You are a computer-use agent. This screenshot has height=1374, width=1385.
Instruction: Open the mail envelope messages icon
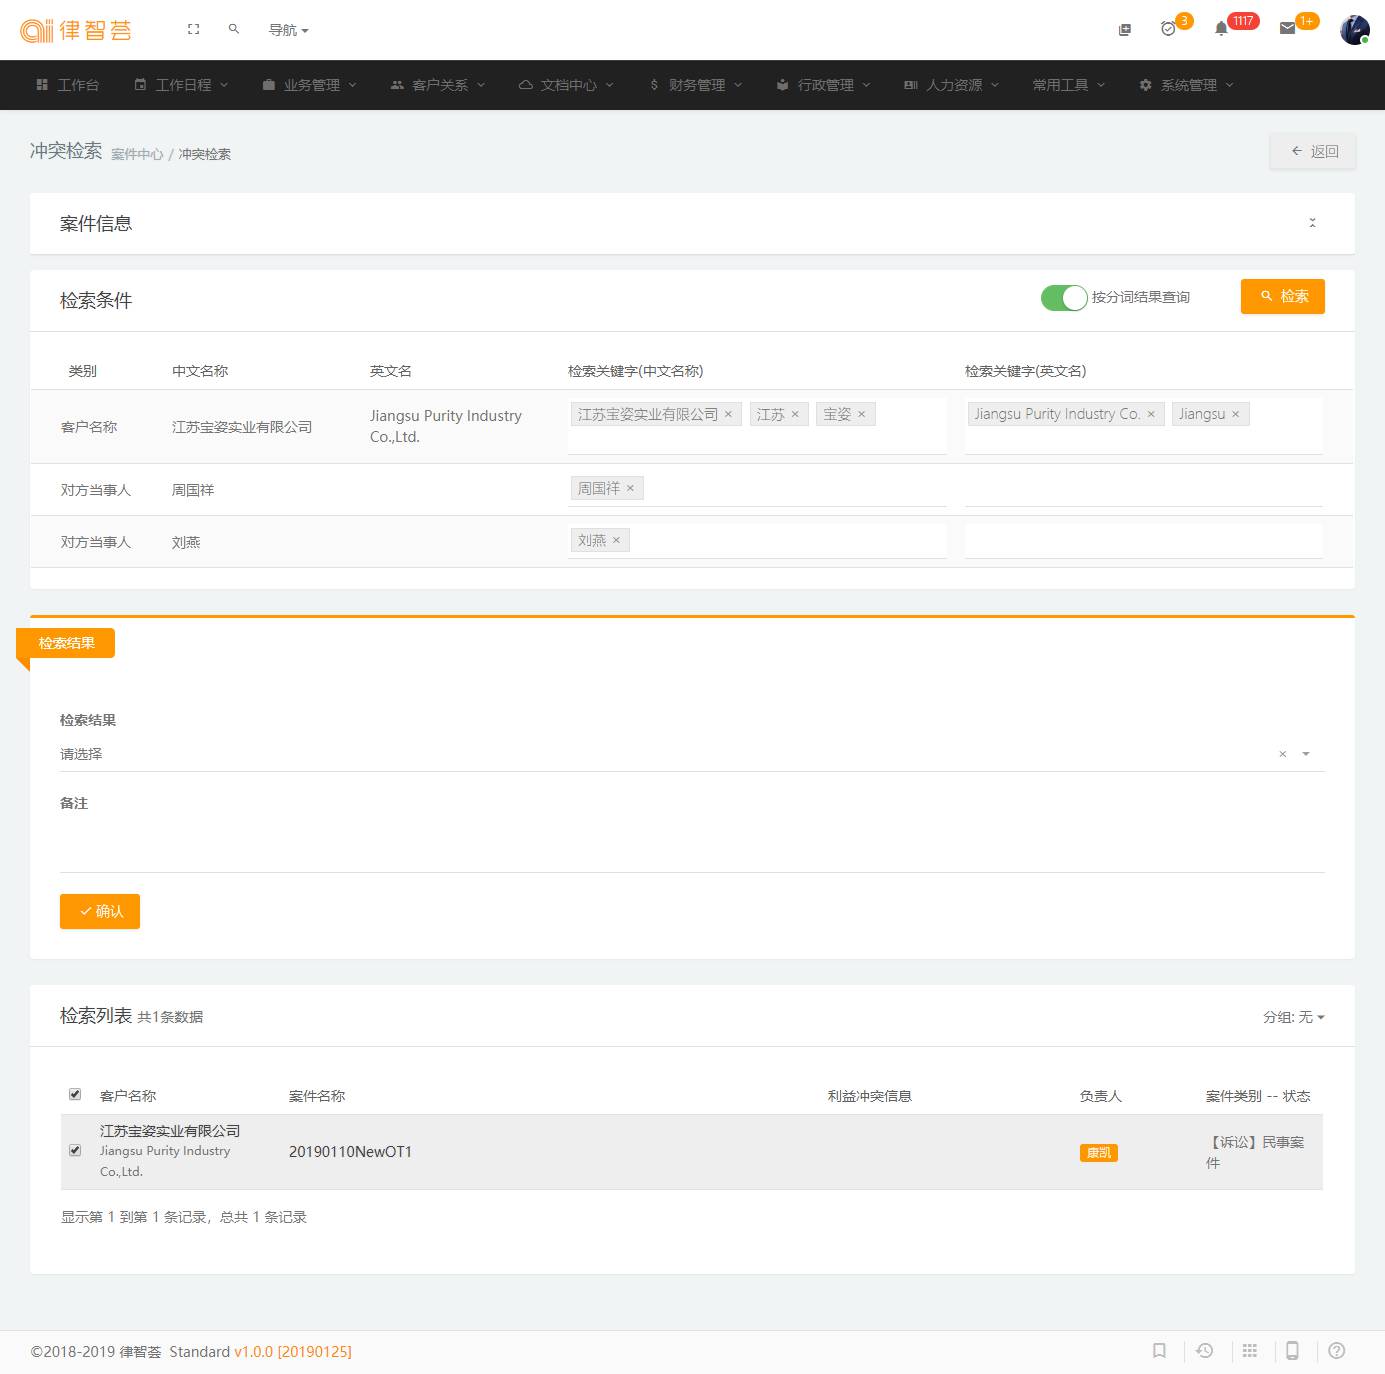pos(1288,29)
